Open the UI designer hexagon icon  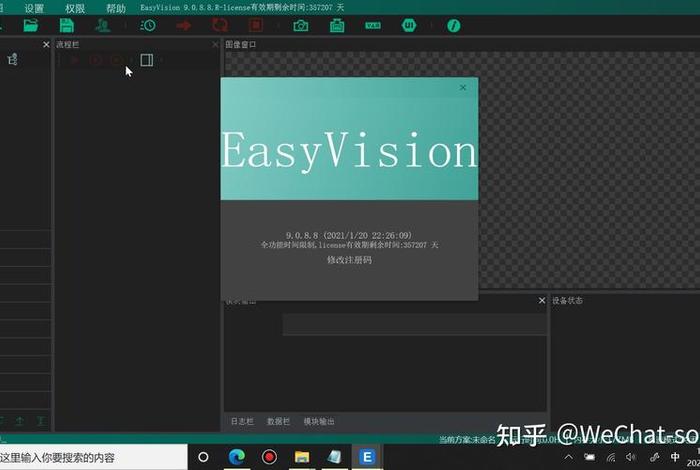click(x=409, y=25)
